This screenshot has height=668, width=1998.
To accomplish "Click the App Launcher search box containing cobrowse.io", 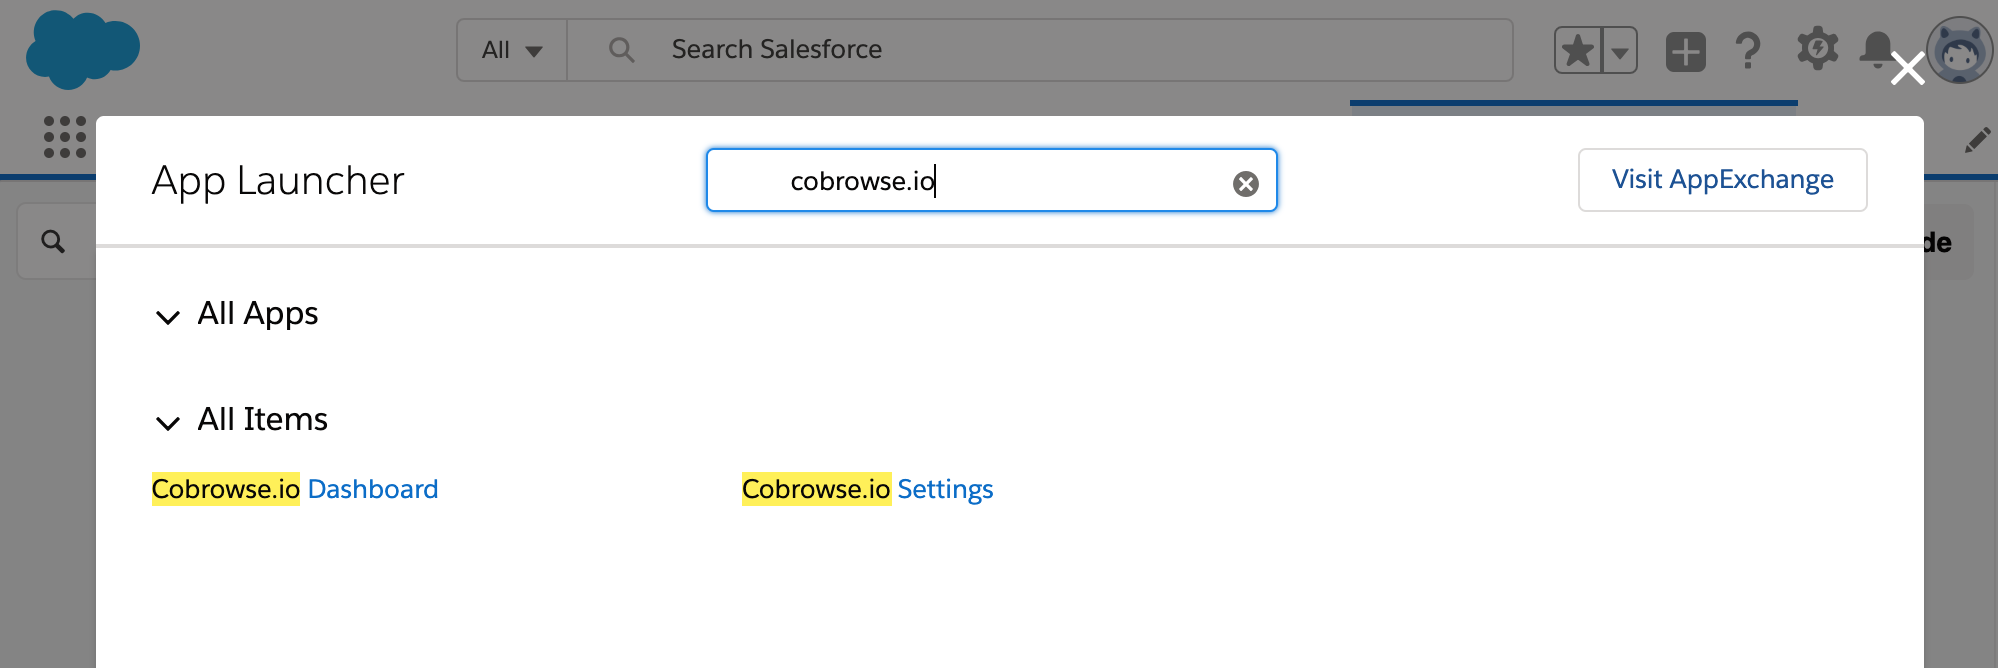I will point(991,180).
